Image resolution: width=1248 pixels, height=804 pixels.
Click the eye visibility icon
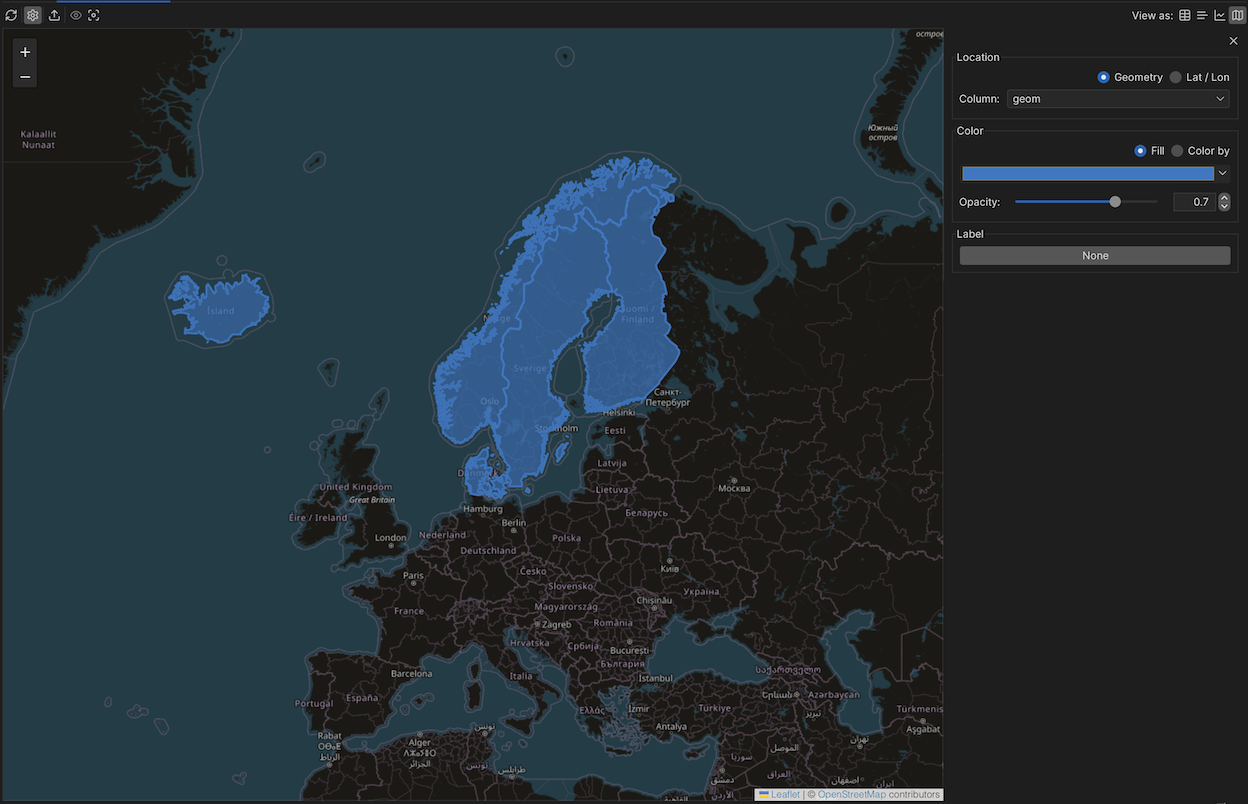coord(75,15)
